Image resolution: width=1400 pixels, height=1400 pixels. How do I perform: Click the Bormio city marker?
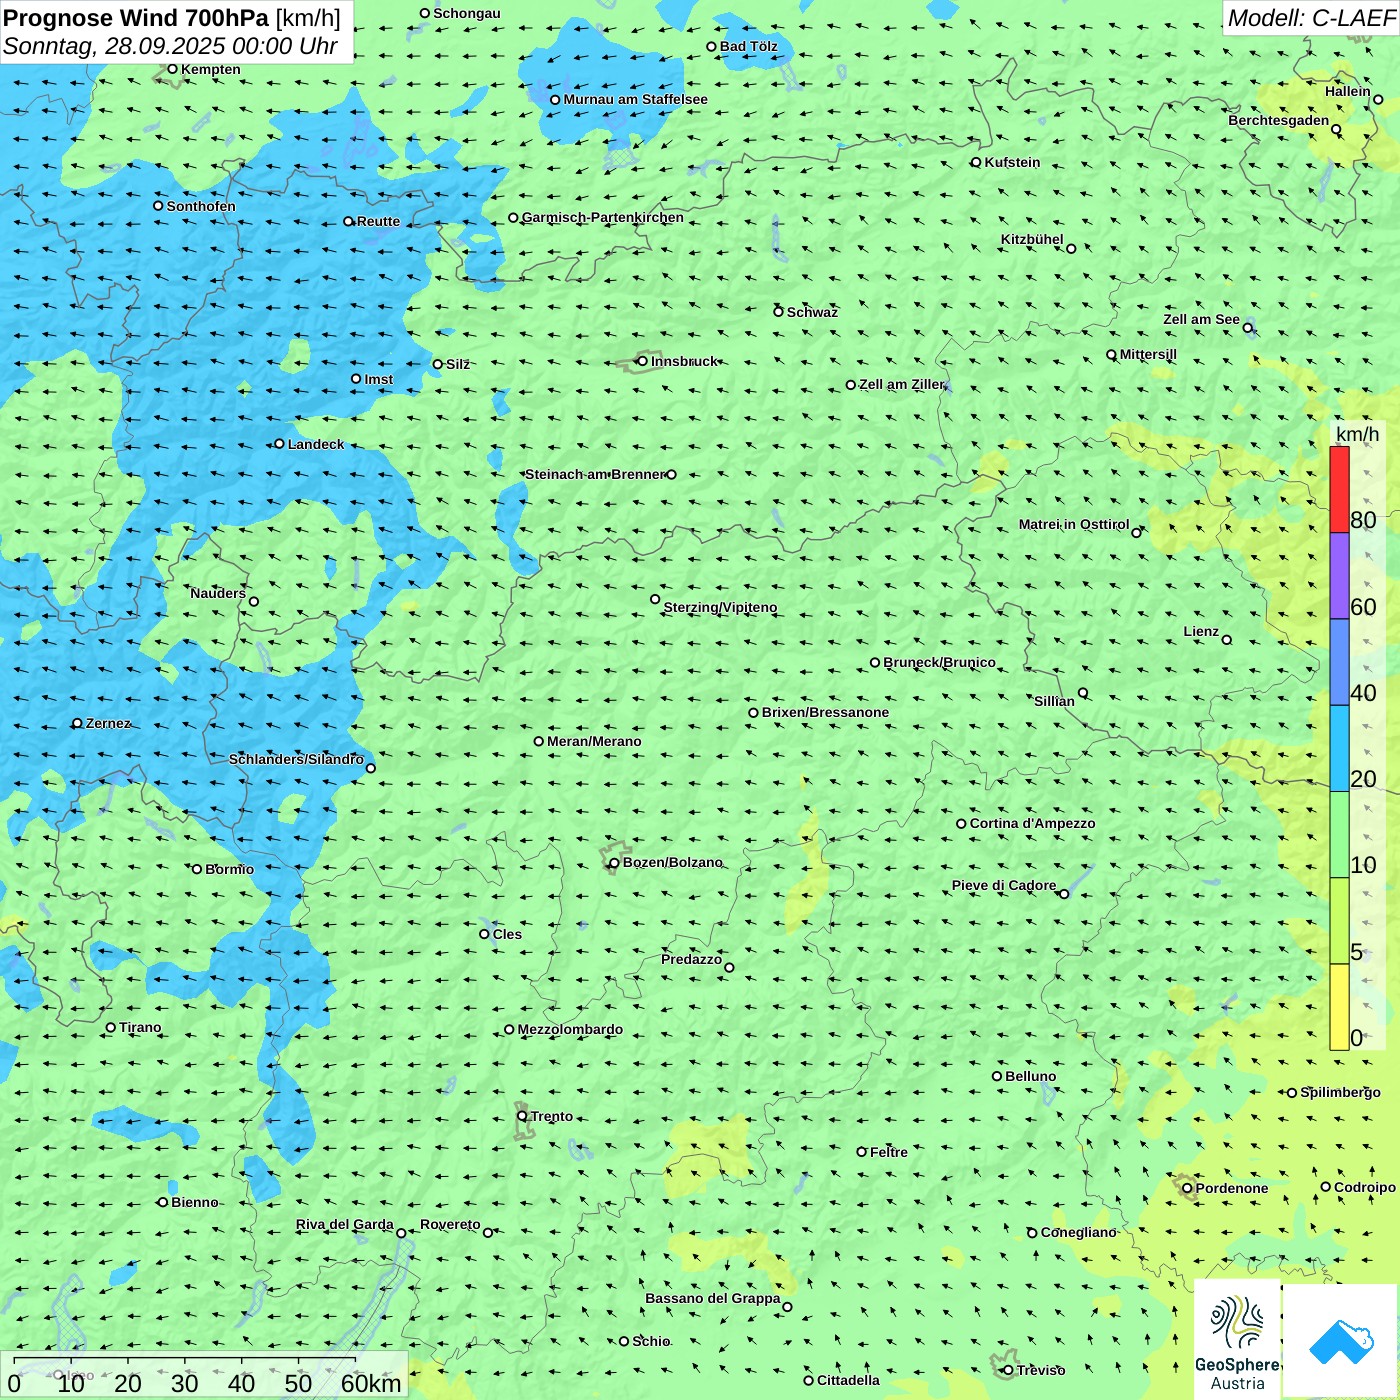[197, 869]
